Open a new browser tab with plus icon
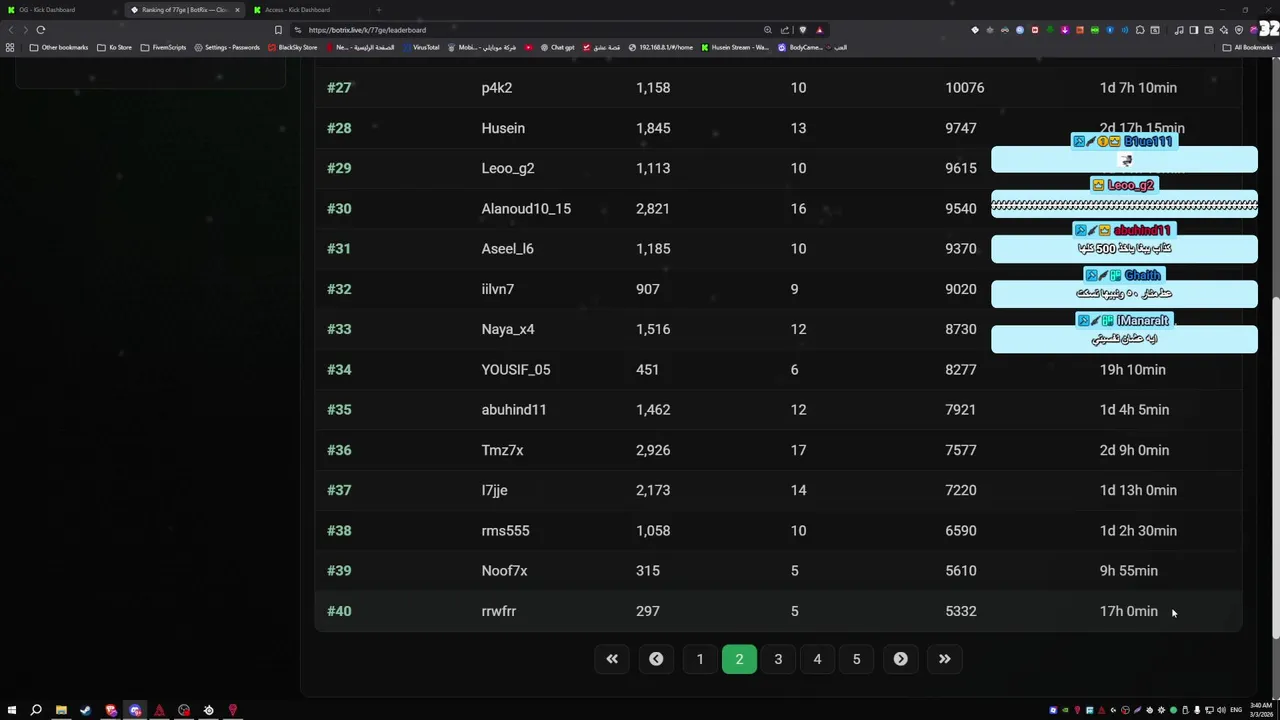This screenshot has height=720, width=1280. pos(378,10)
